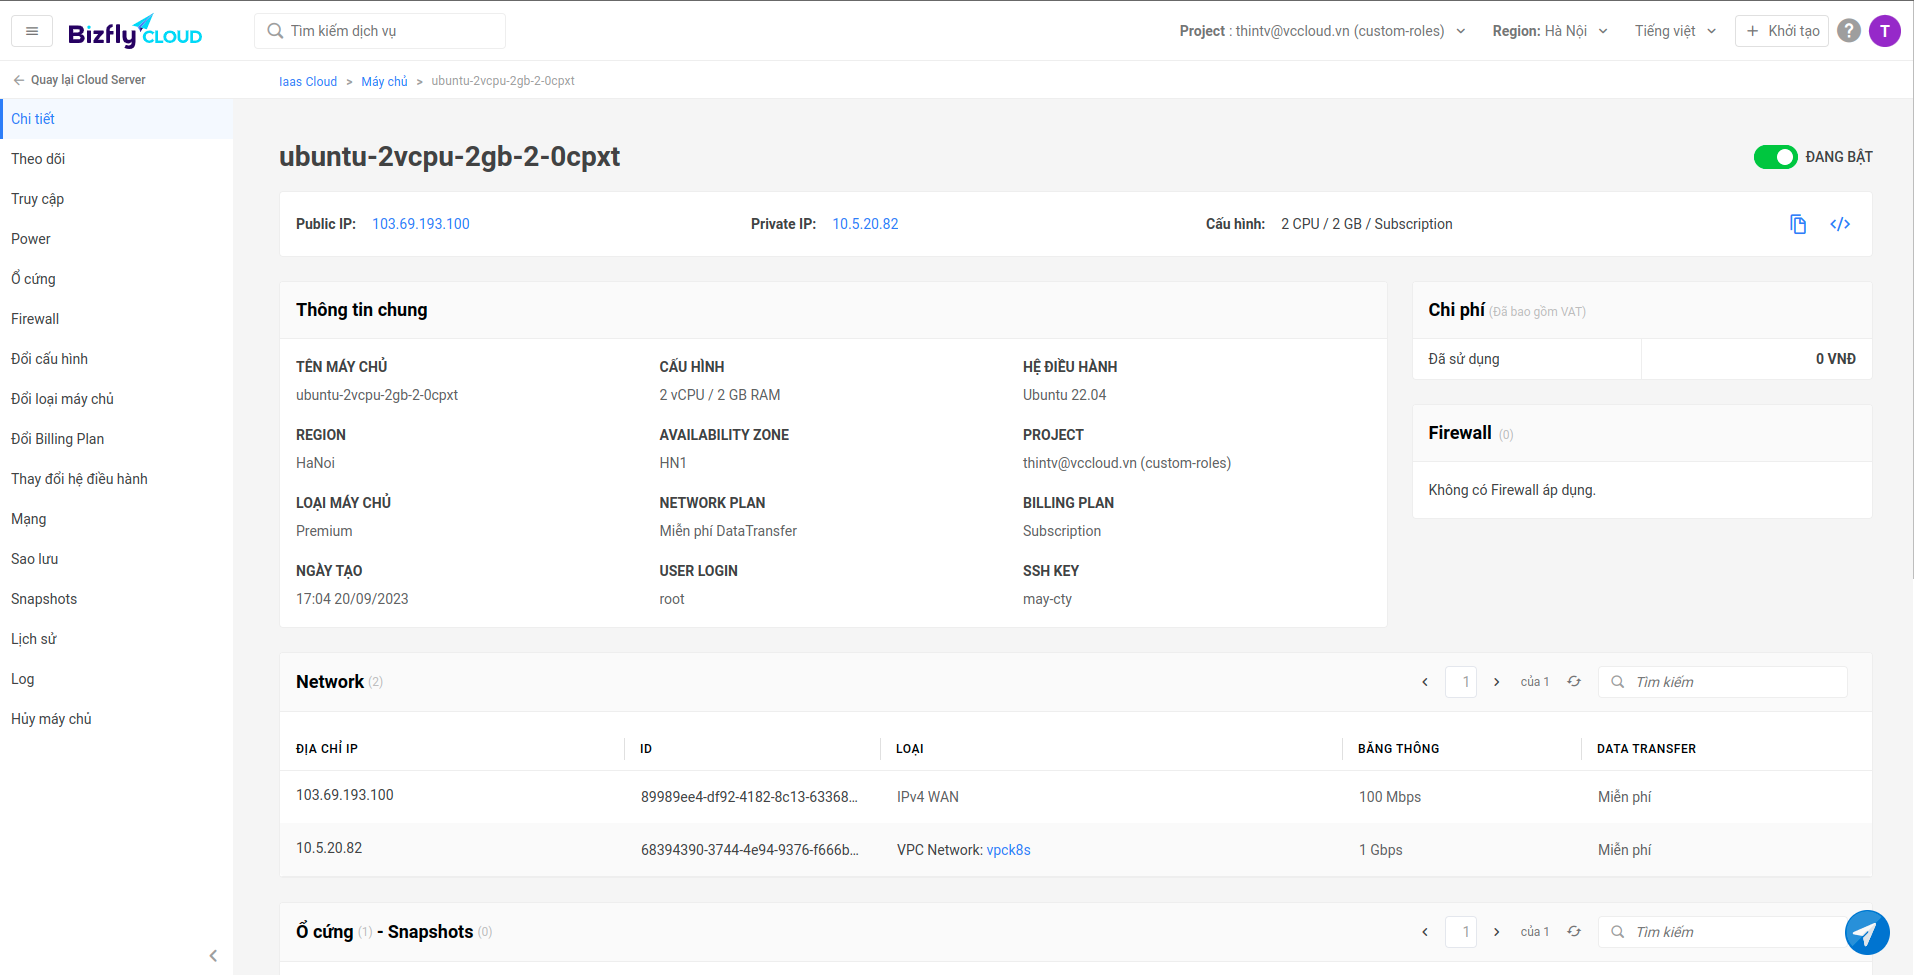Viewport: 1914px width, 975px height.
Task: Open the user avatar profile menu
Action: pyautogui.click(x=1884, y=31)
